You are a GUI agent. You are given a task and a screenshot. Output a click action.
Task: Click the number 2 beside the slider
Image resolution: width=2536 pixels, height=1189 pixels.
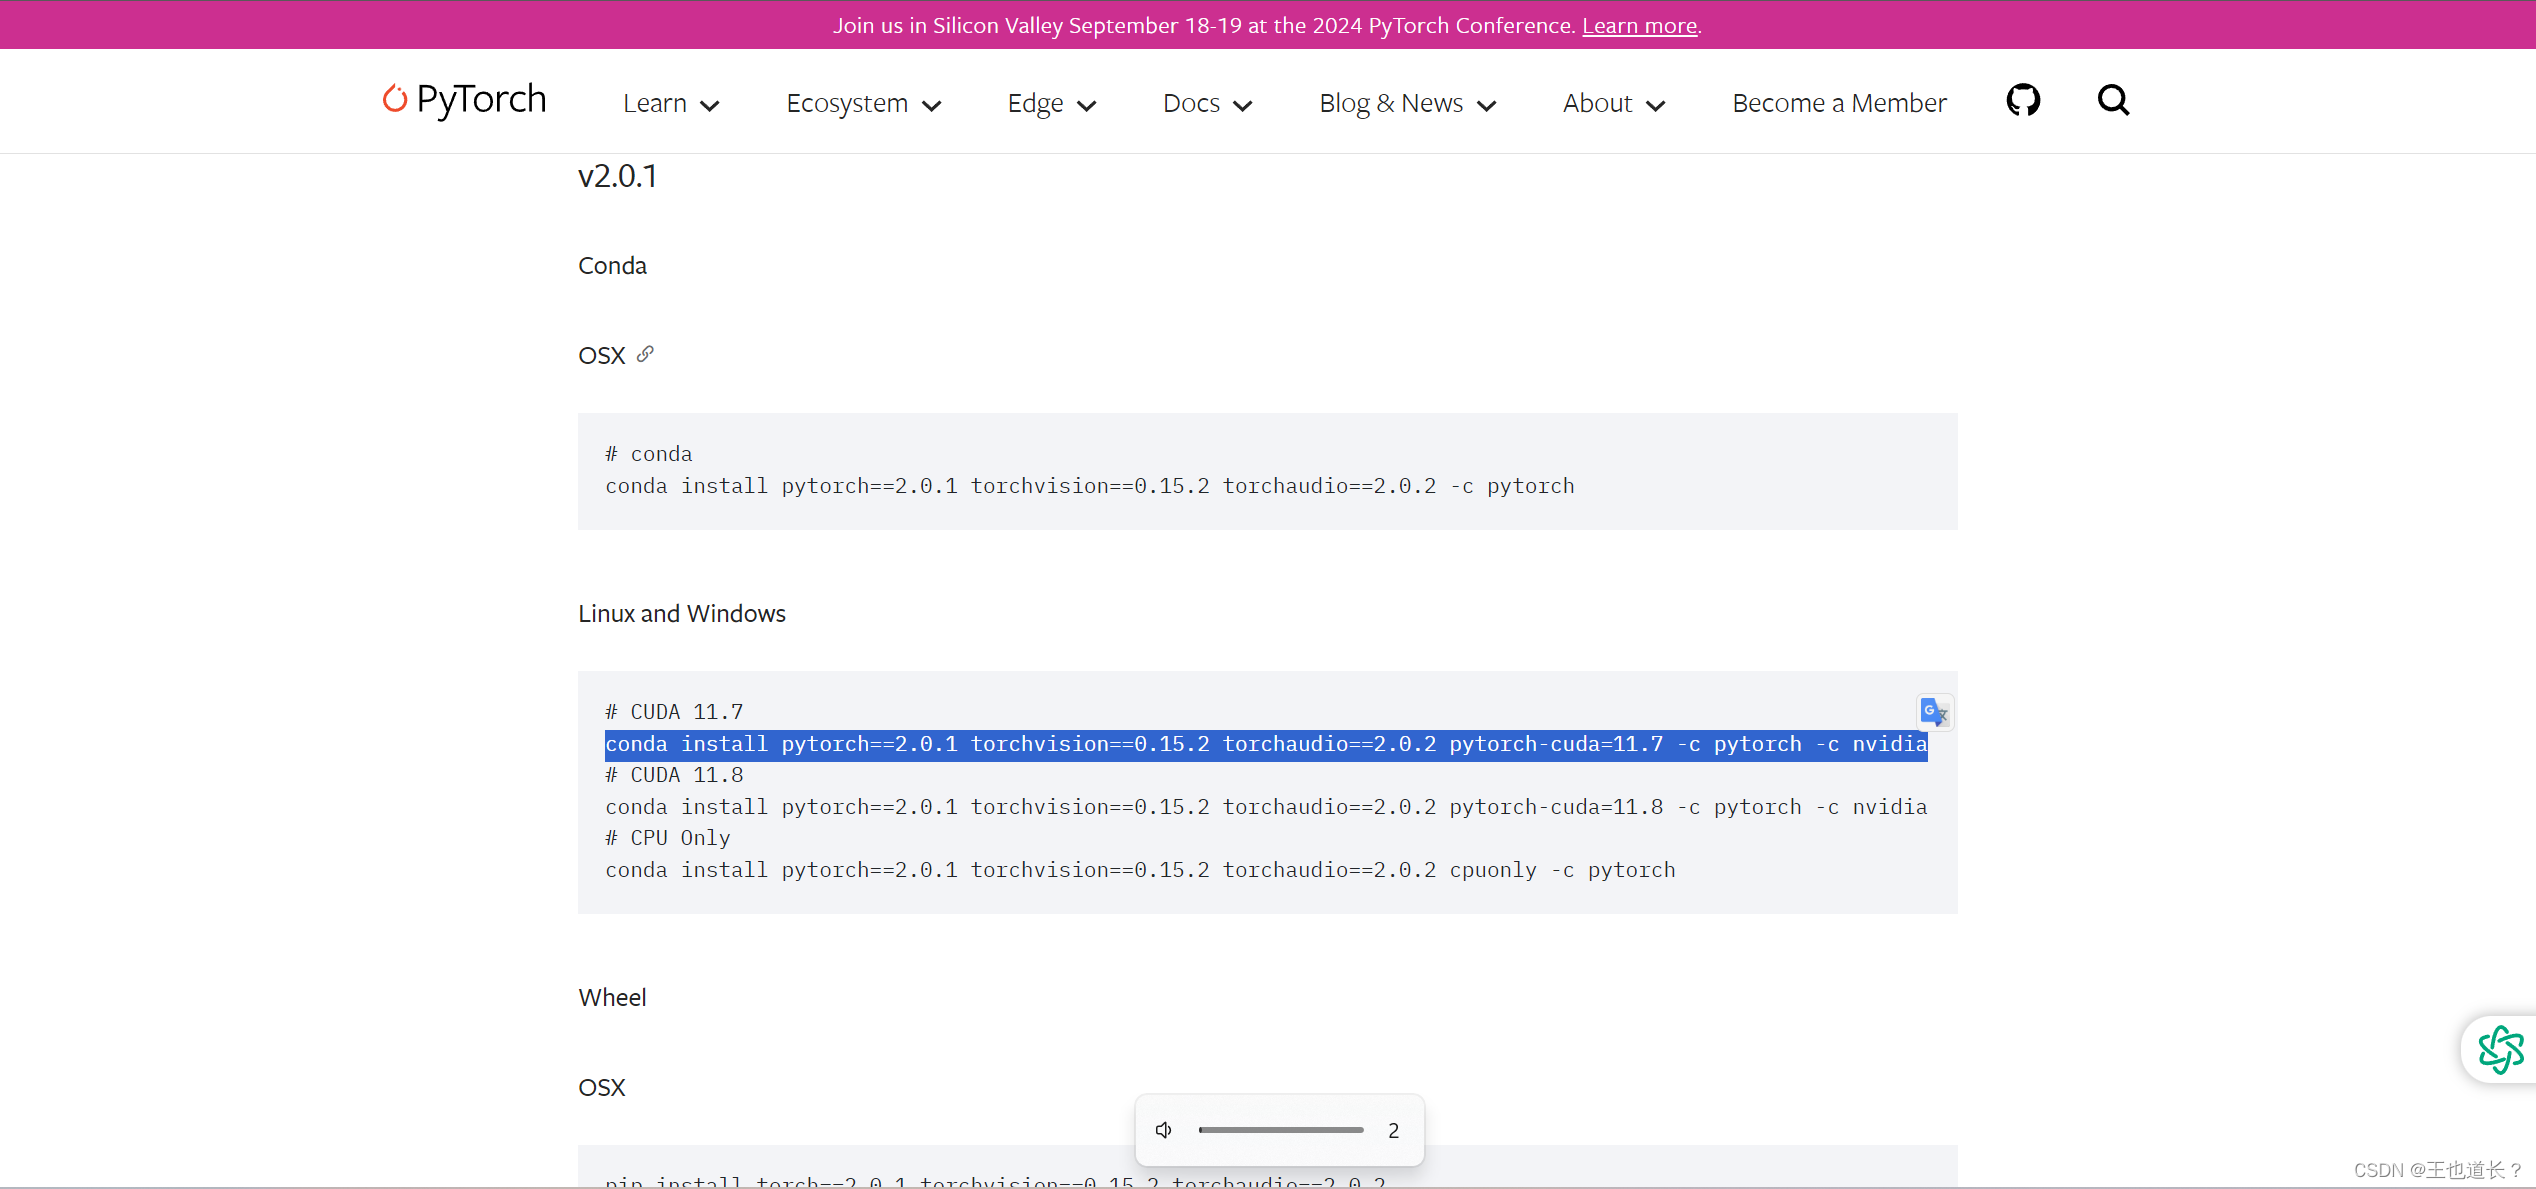click(x=1393, y=1131)
